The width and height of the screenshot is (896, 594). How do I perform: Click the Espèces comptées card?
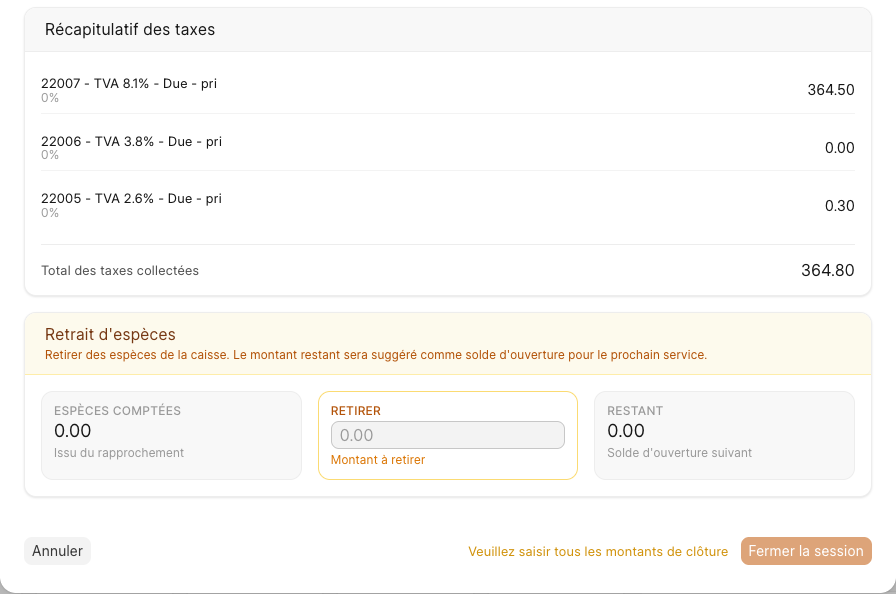[x=171, y=435]
